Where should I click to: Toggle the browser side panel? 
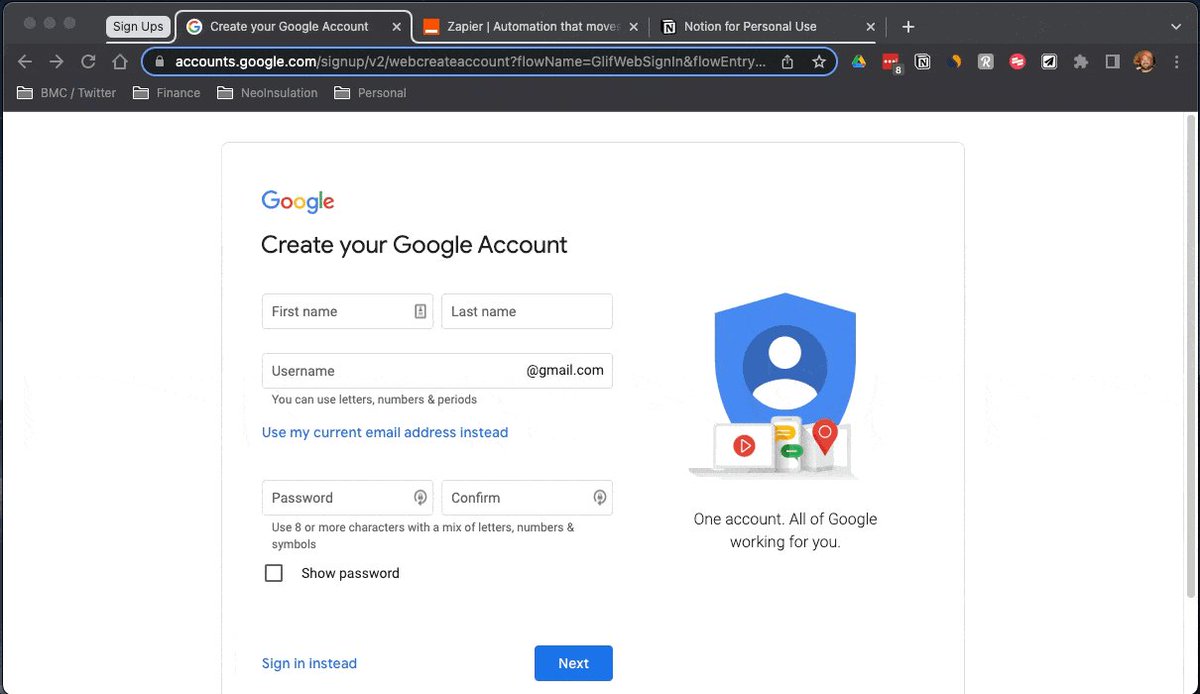coord(1112,62)
